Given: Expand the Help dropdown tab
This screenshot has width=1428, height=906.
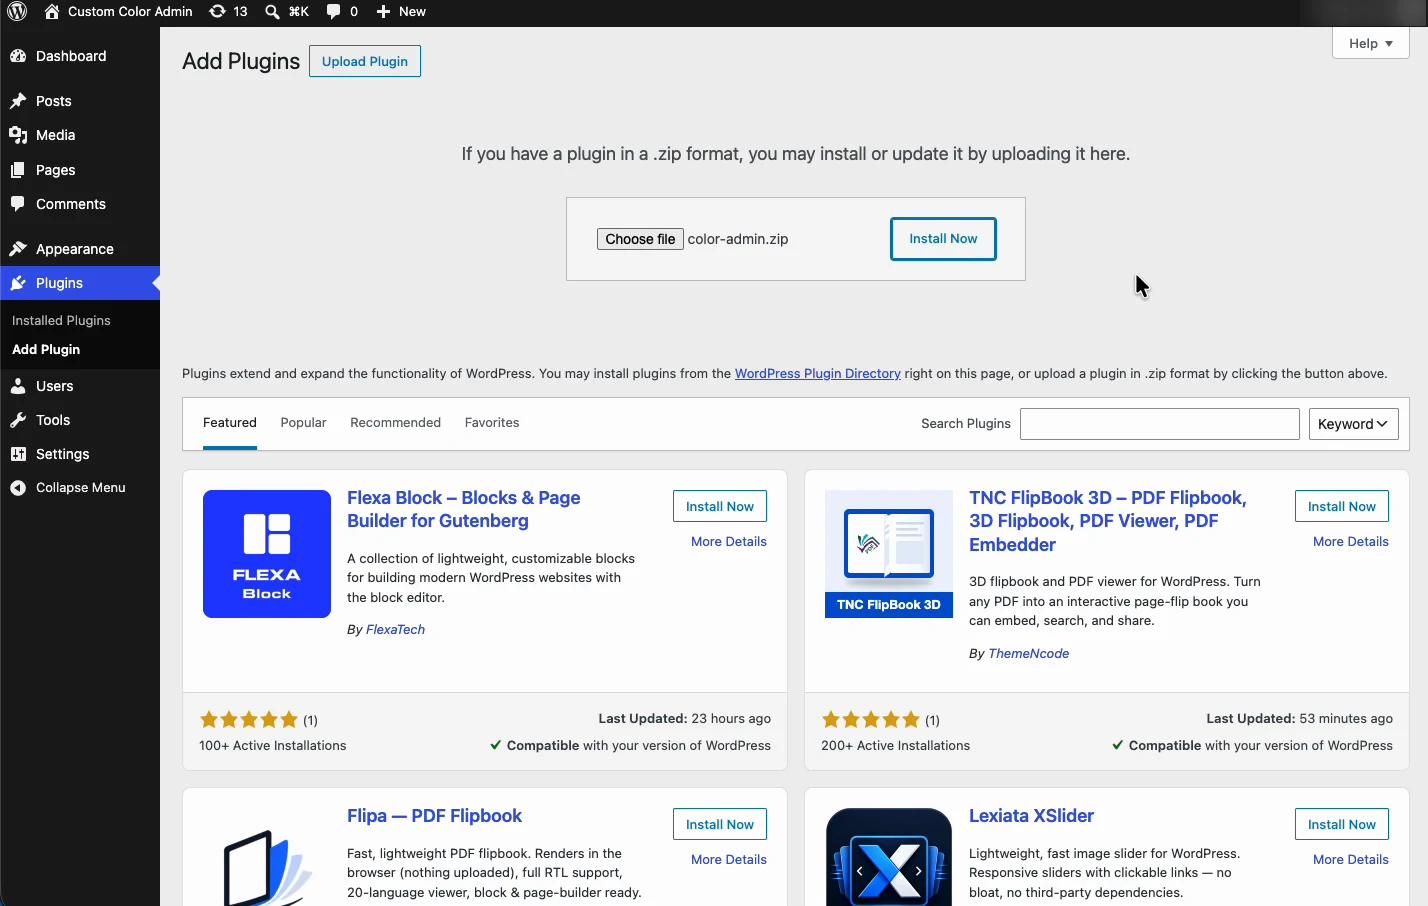Looking at the screenshot, I should click(1370, 43).
